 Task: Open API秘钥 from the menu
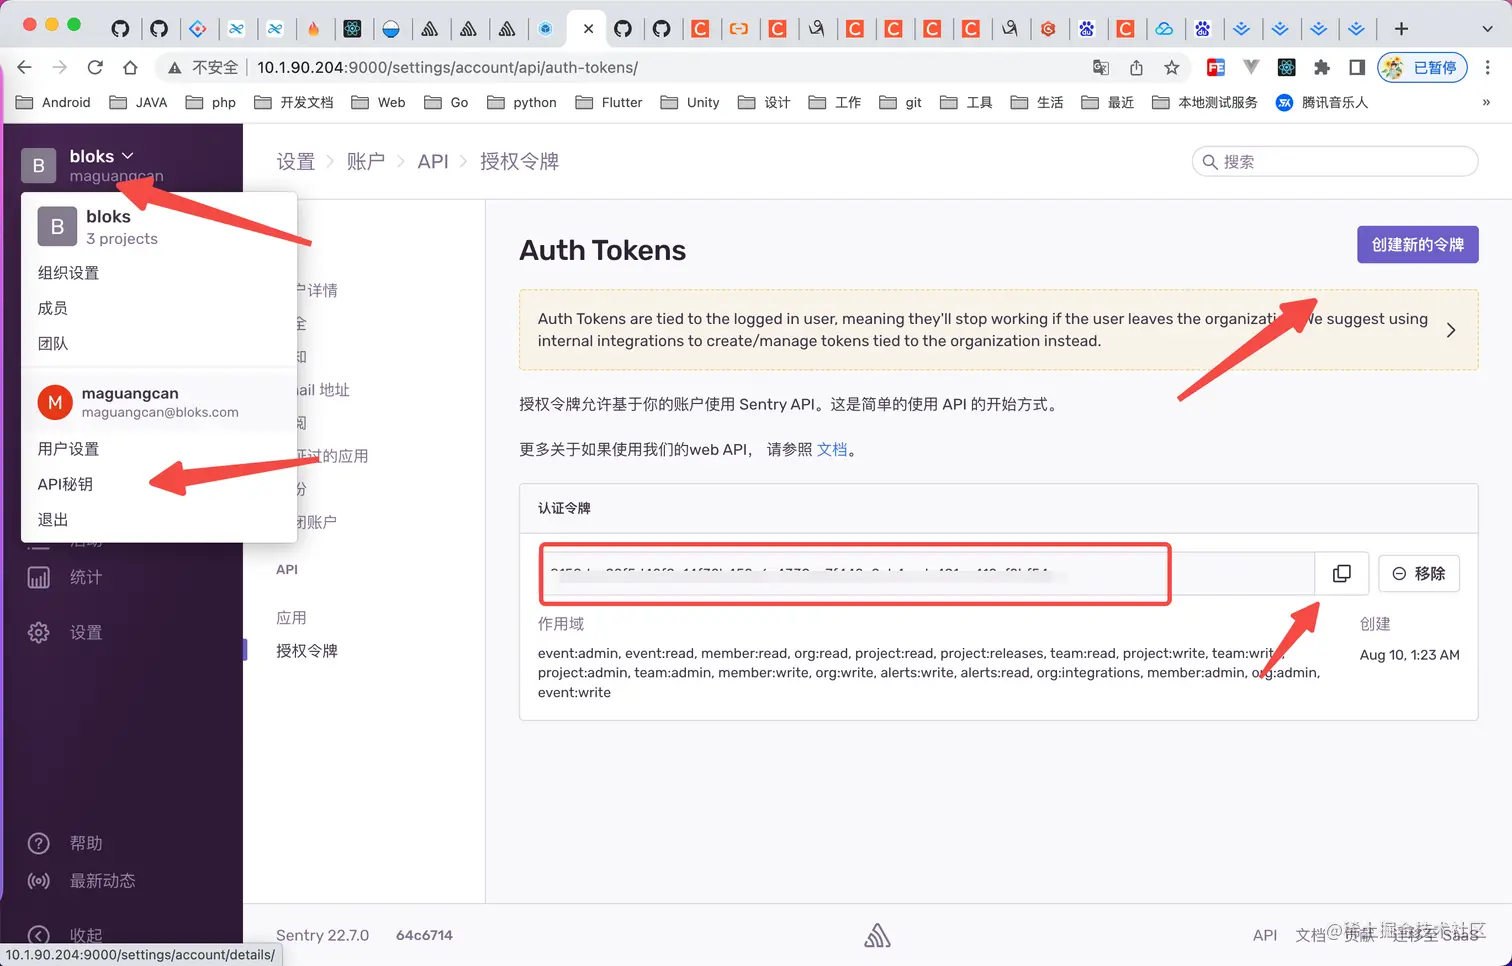pos(65,484)
